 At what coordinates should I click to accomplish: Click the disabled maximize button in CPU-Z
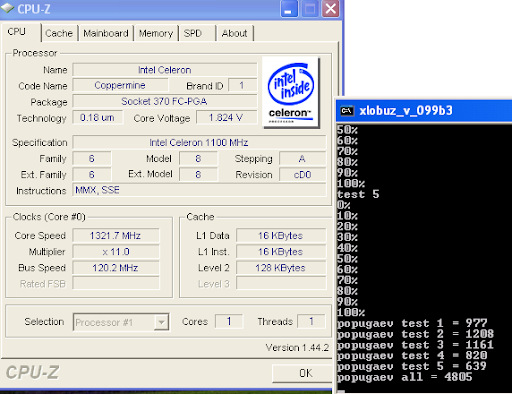[310, 9]
